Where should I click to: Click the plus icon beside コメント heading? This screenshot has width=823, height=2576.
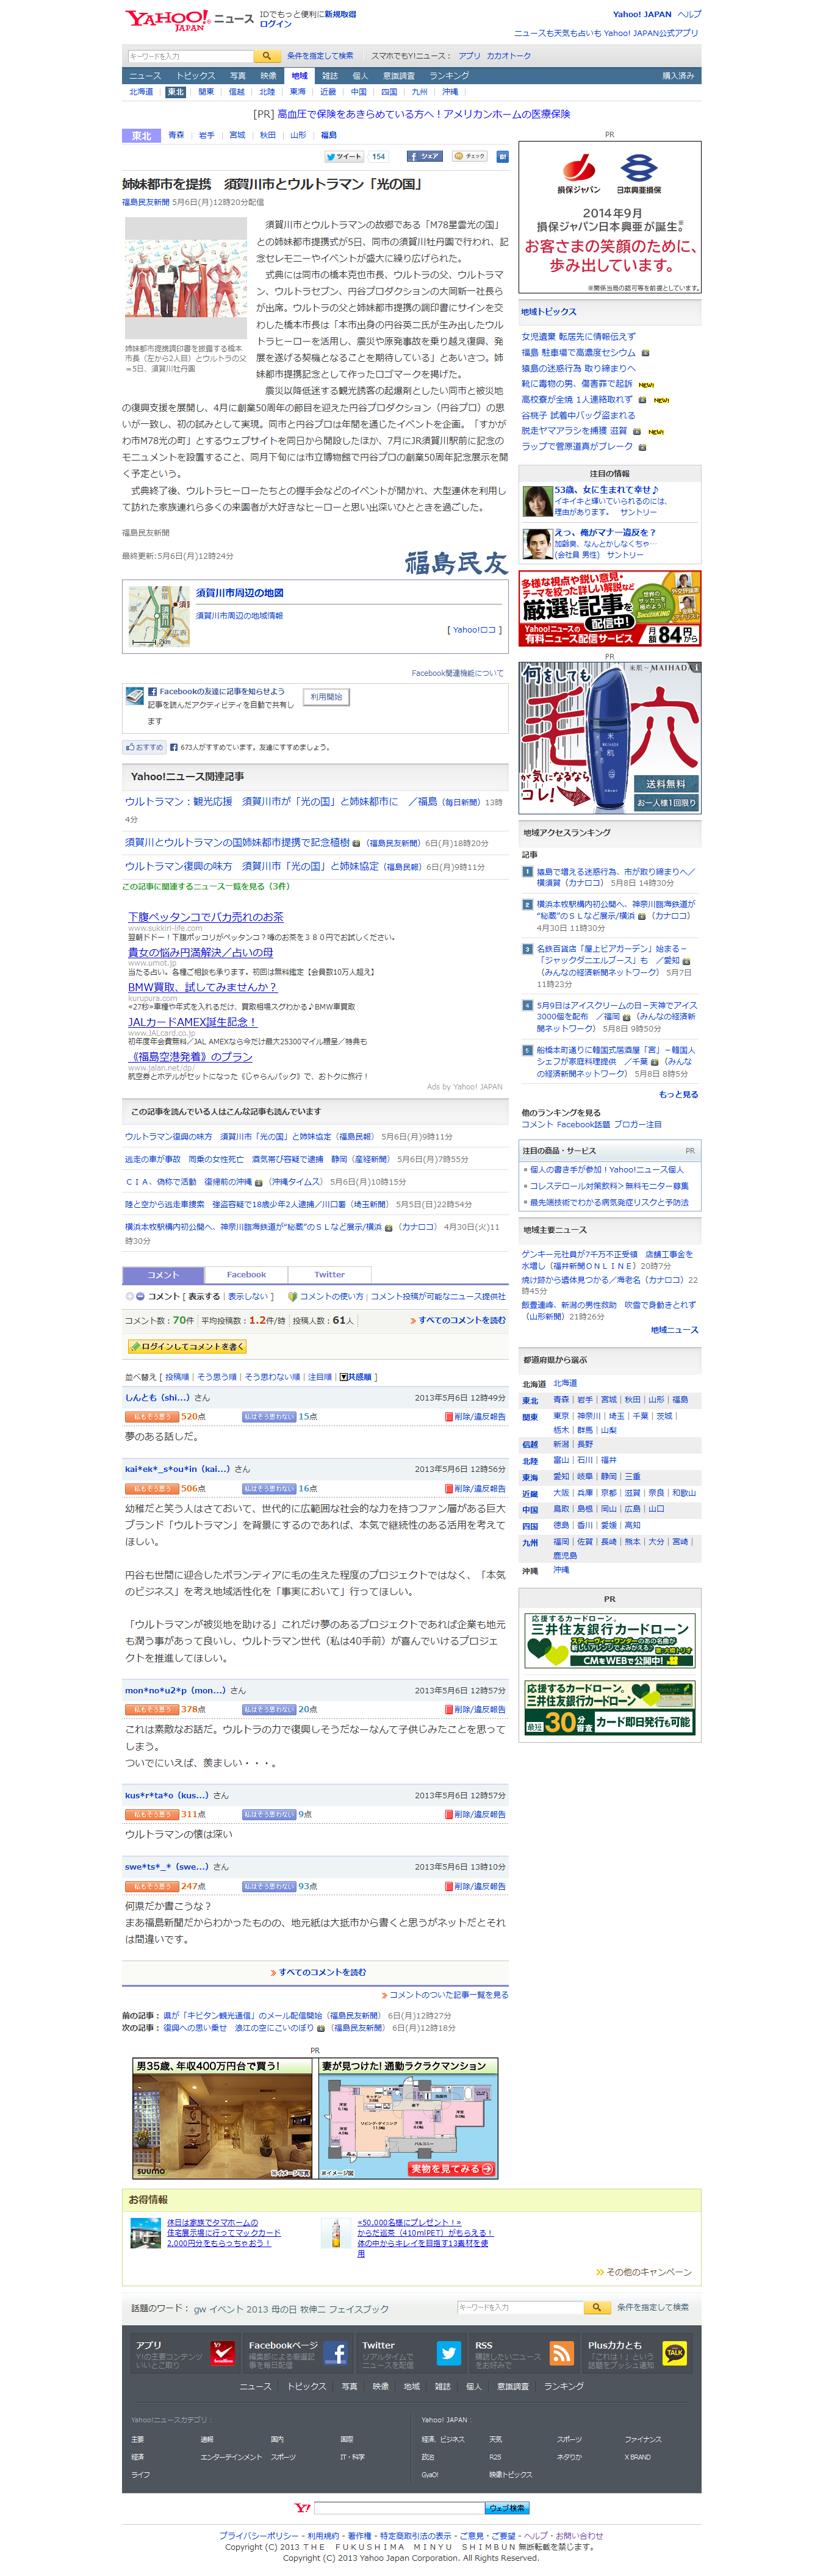(x=129, y=1296)
